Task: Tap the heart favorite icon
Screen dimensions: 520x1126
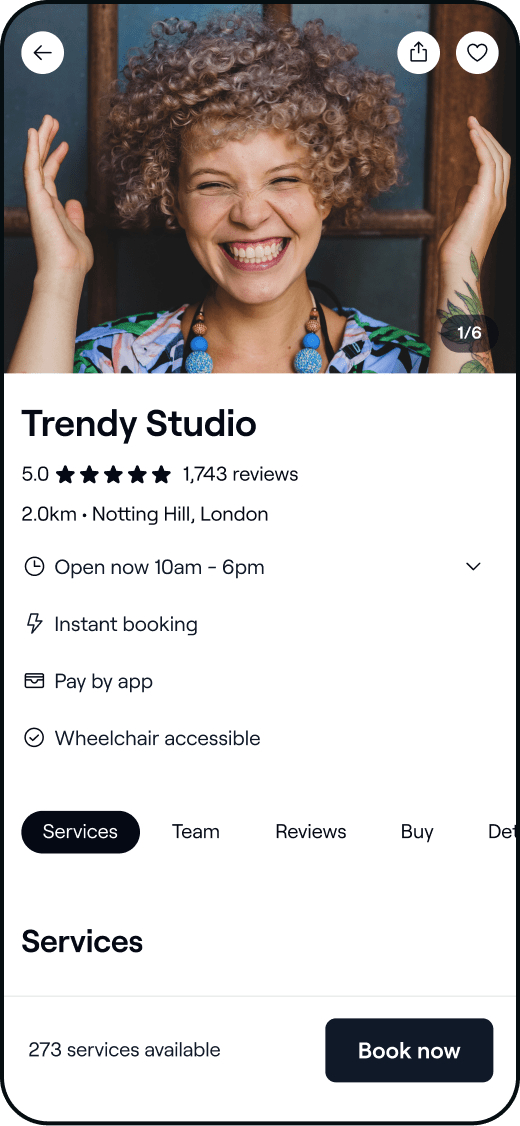Action: (477, 52)
